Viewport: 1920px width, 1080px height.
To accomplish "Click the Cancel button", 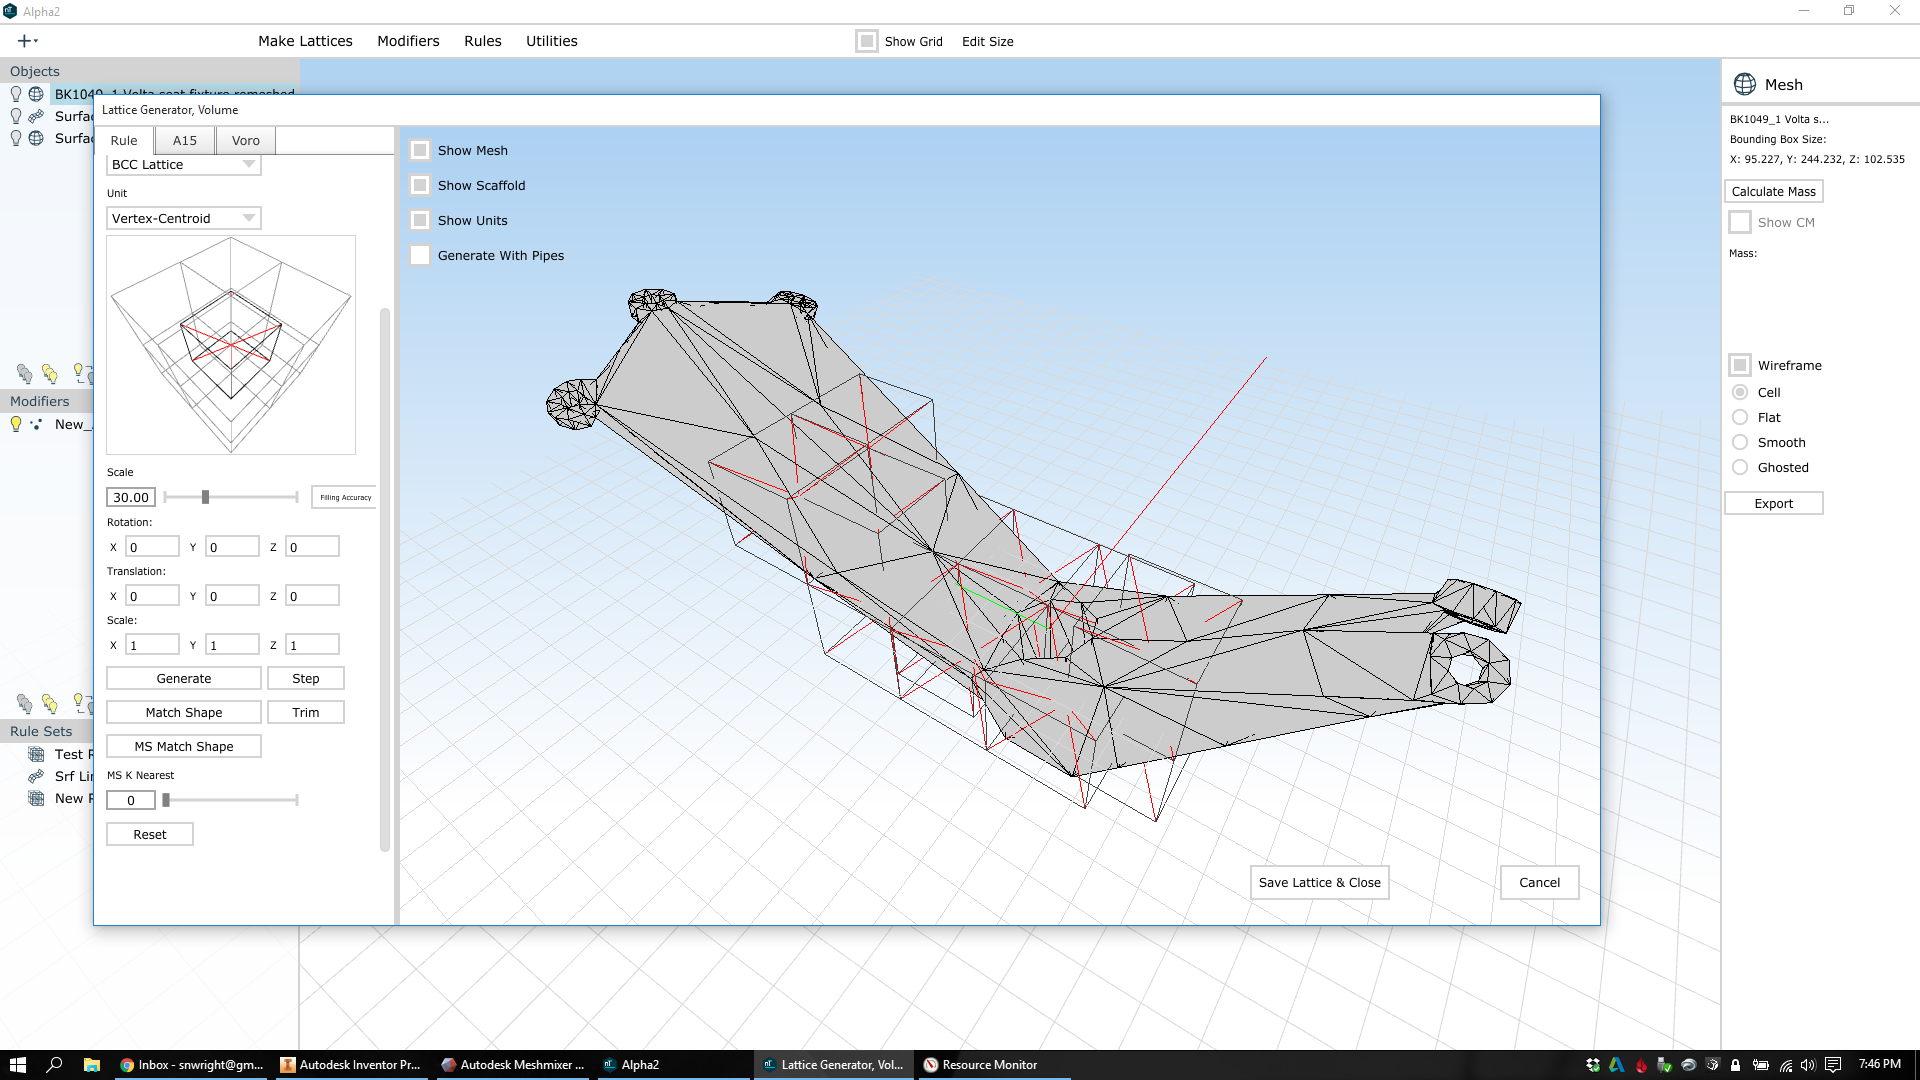I will point(1540,882).
